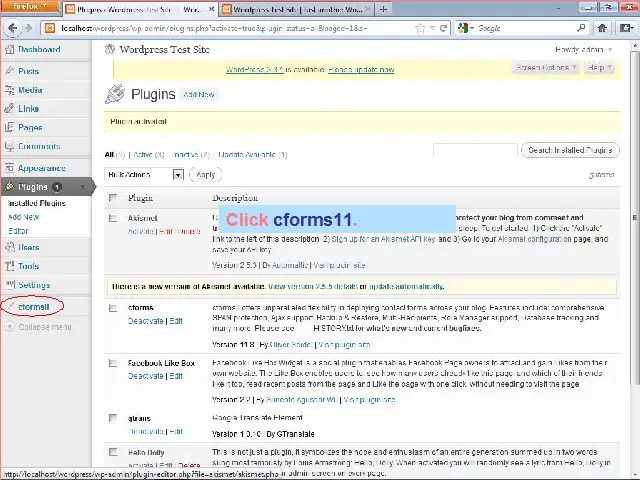The height and width of the screenshot is (480, 640).
Task: Open the Howdy admin dropdown
Action: click(584, 50)
